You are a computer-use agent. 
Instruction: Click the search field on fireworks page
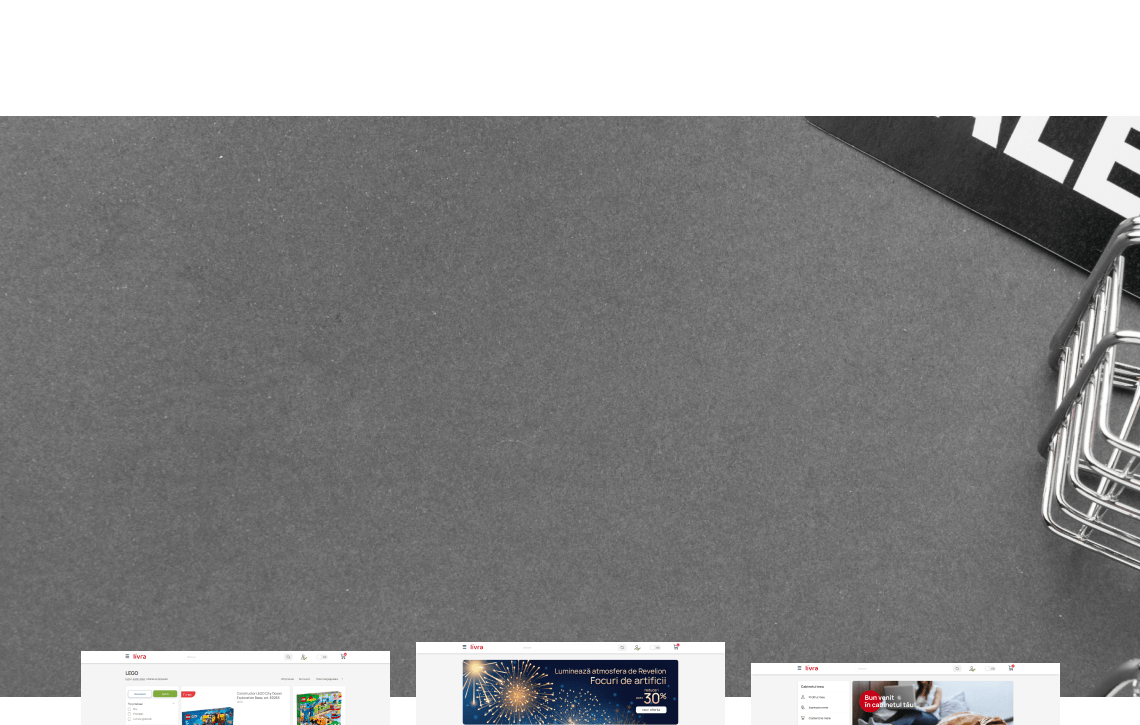560,647
